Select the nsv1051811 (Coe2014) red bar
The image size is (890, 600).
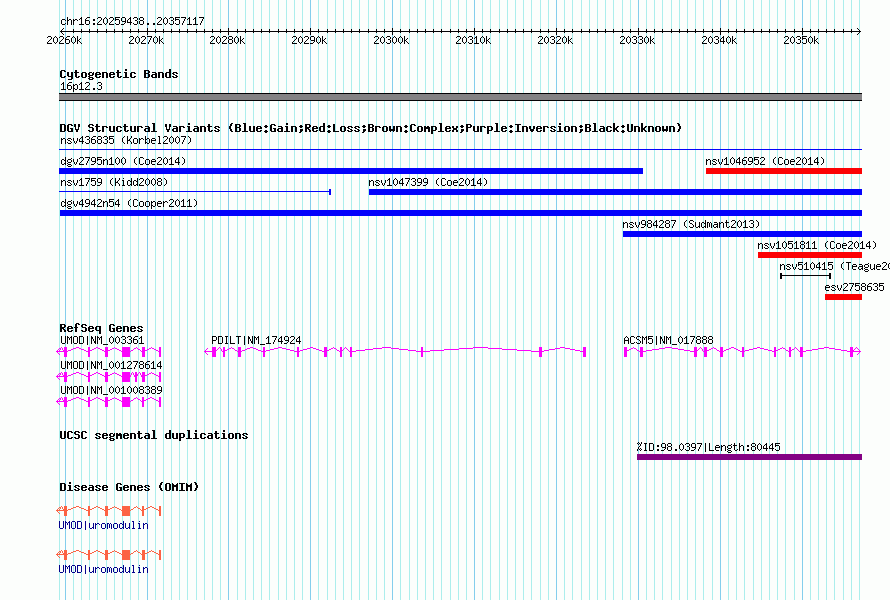(810, 255)
